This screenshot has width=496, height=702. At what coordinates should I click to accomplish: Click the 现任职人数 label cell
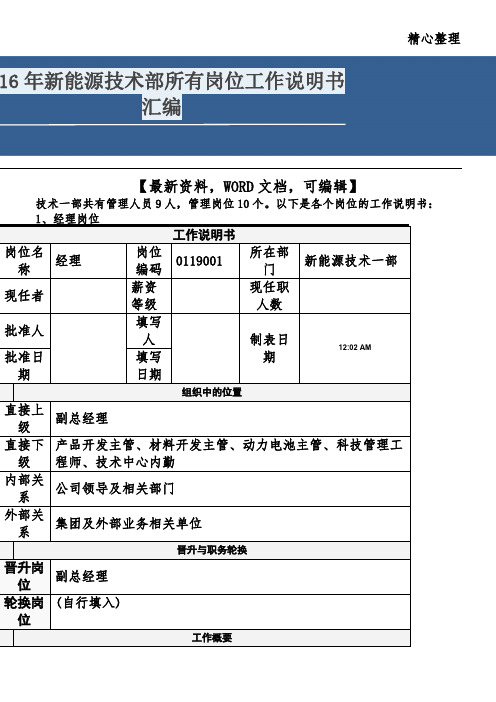[x=269, y=296]
